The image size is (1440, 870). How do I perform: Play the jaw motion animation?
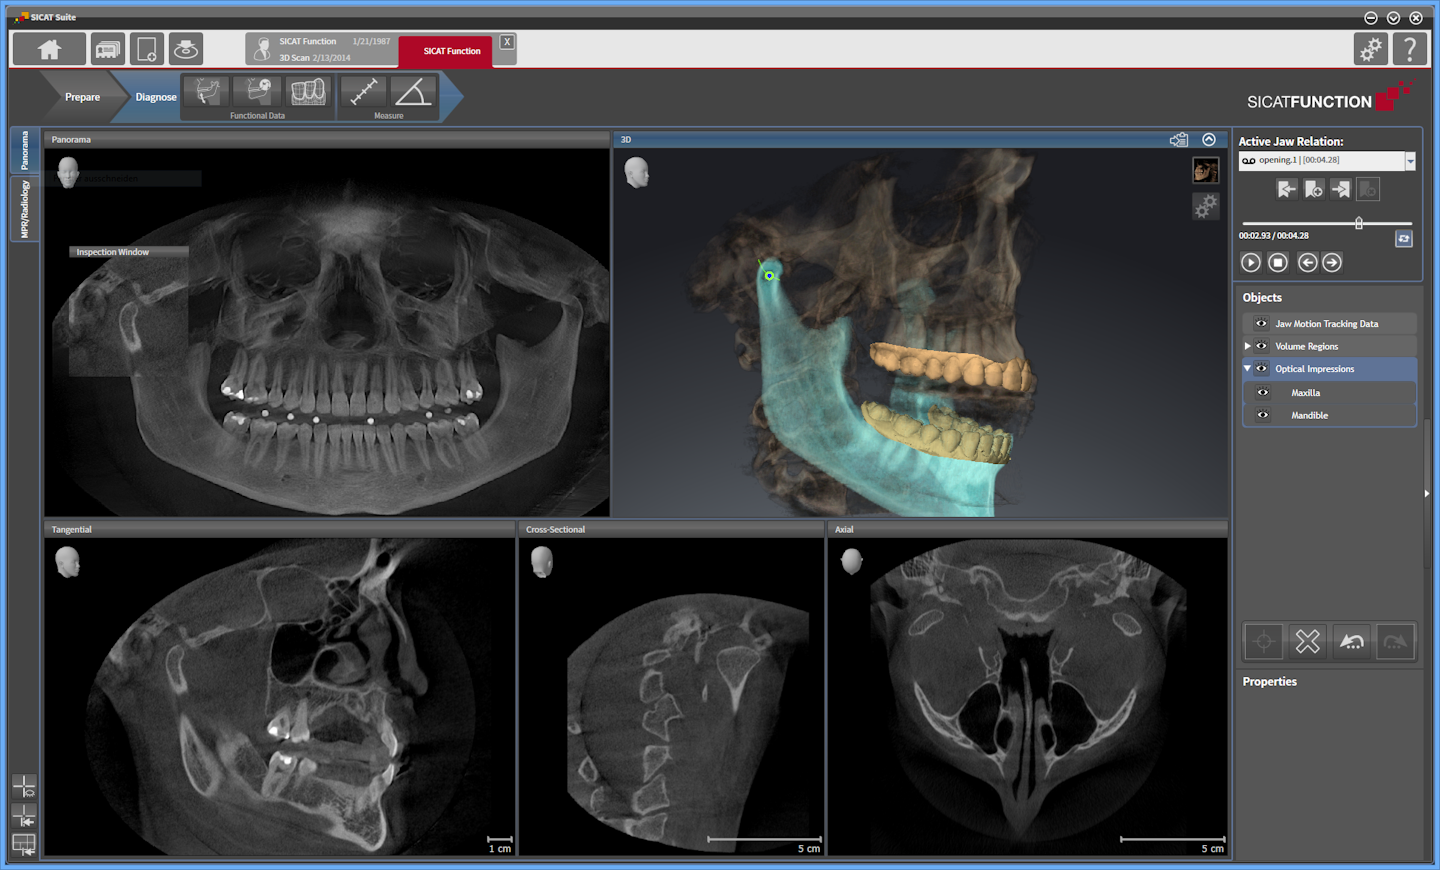point(1251,262)
